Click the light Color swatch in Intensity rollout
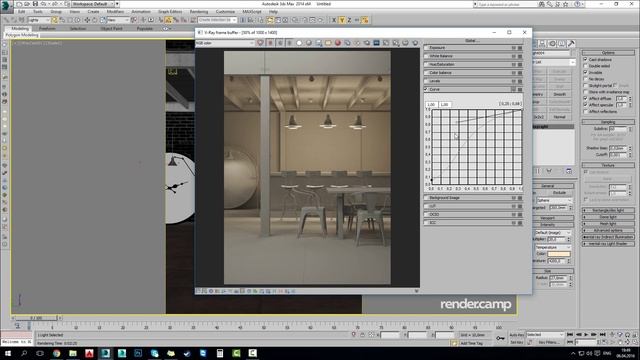The height and width of the screenshot is (360, 640). 559,254
